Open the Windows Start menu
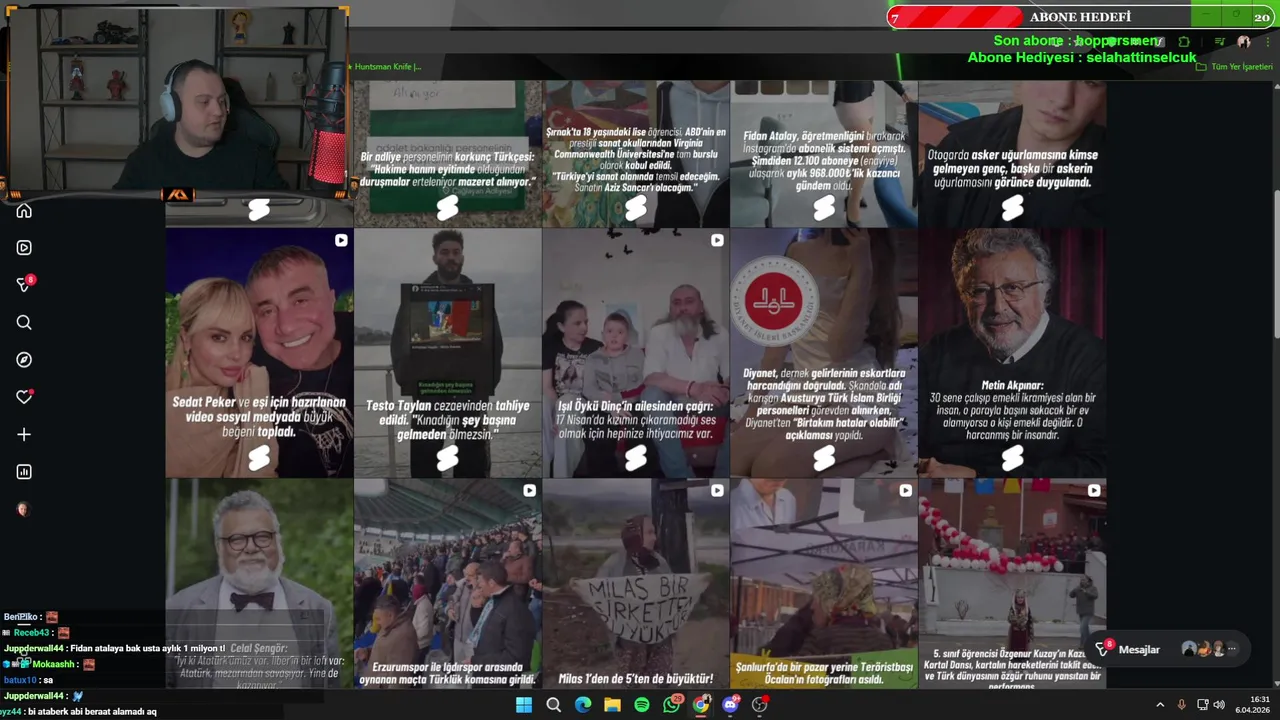This screenshot has width=1280, height=720. 524,705
